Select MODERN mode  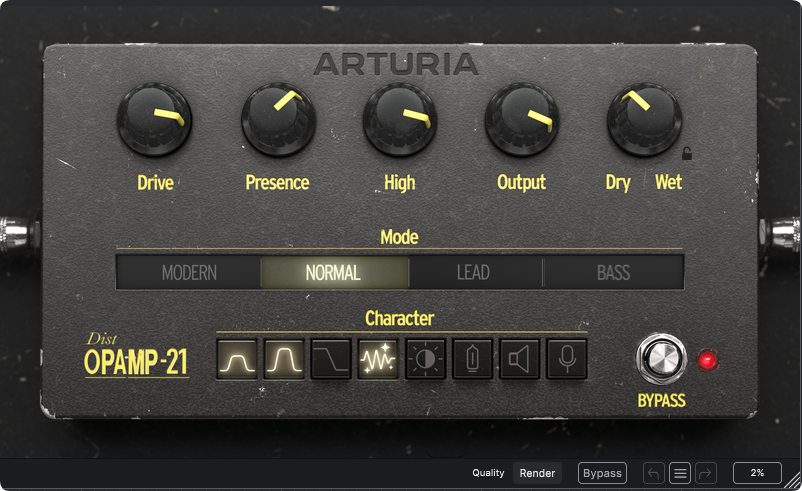189,273
